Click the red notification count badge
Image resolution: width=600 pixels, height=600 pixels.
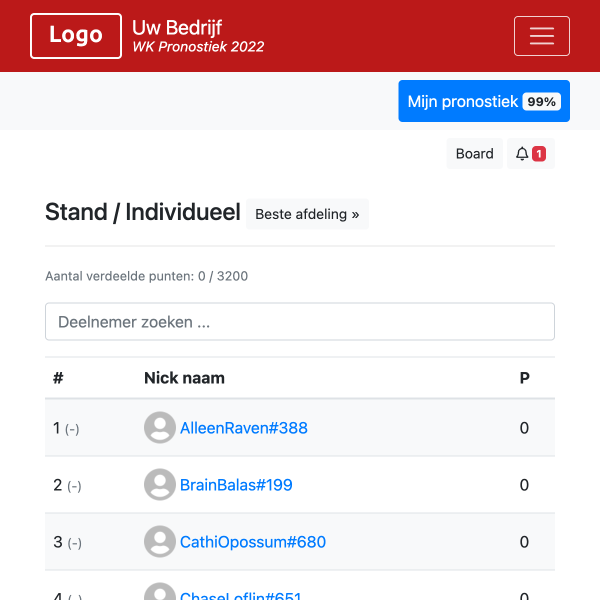539,154
